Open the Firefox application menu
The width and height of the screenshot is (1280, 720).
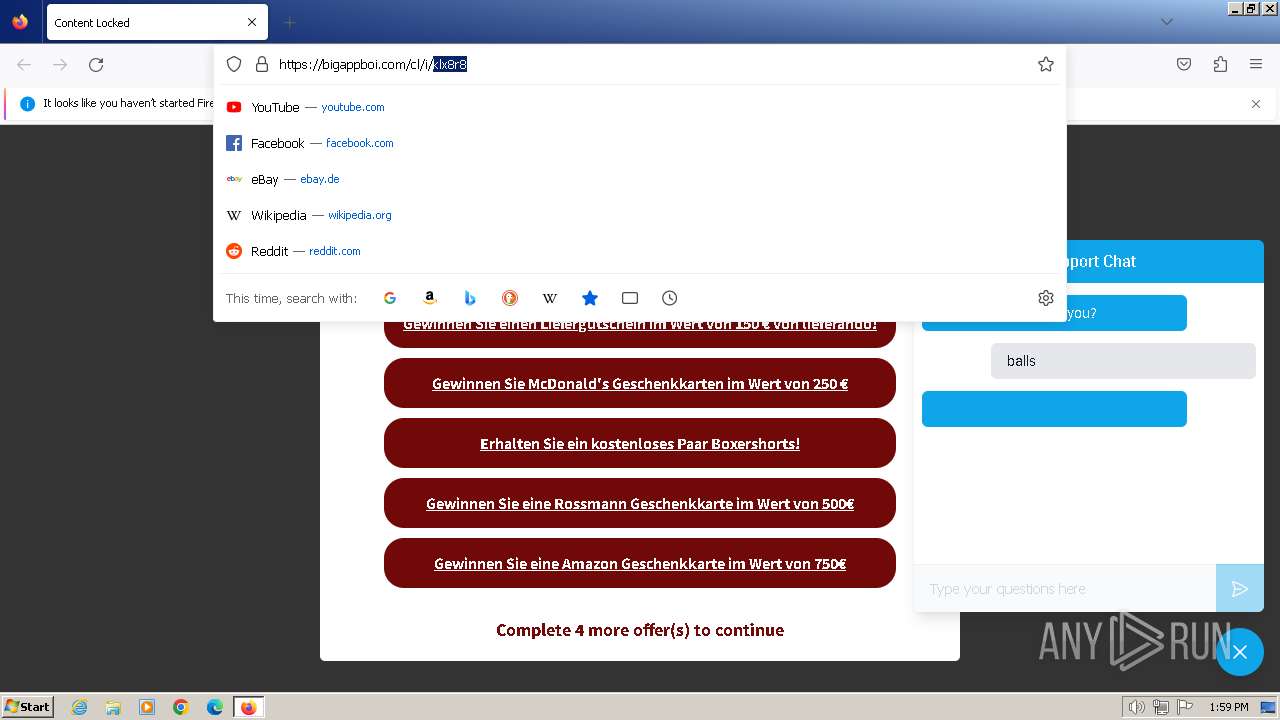pos(1256,64)
